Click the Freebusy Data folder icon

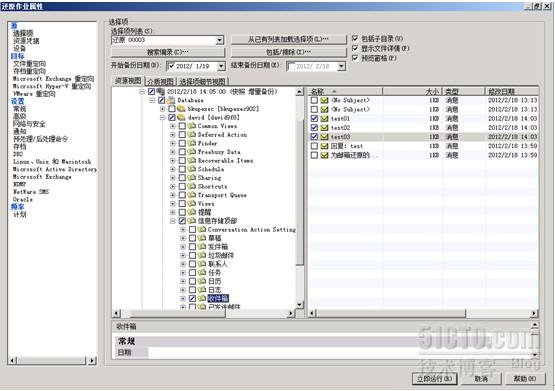click(x=191, y=152)
